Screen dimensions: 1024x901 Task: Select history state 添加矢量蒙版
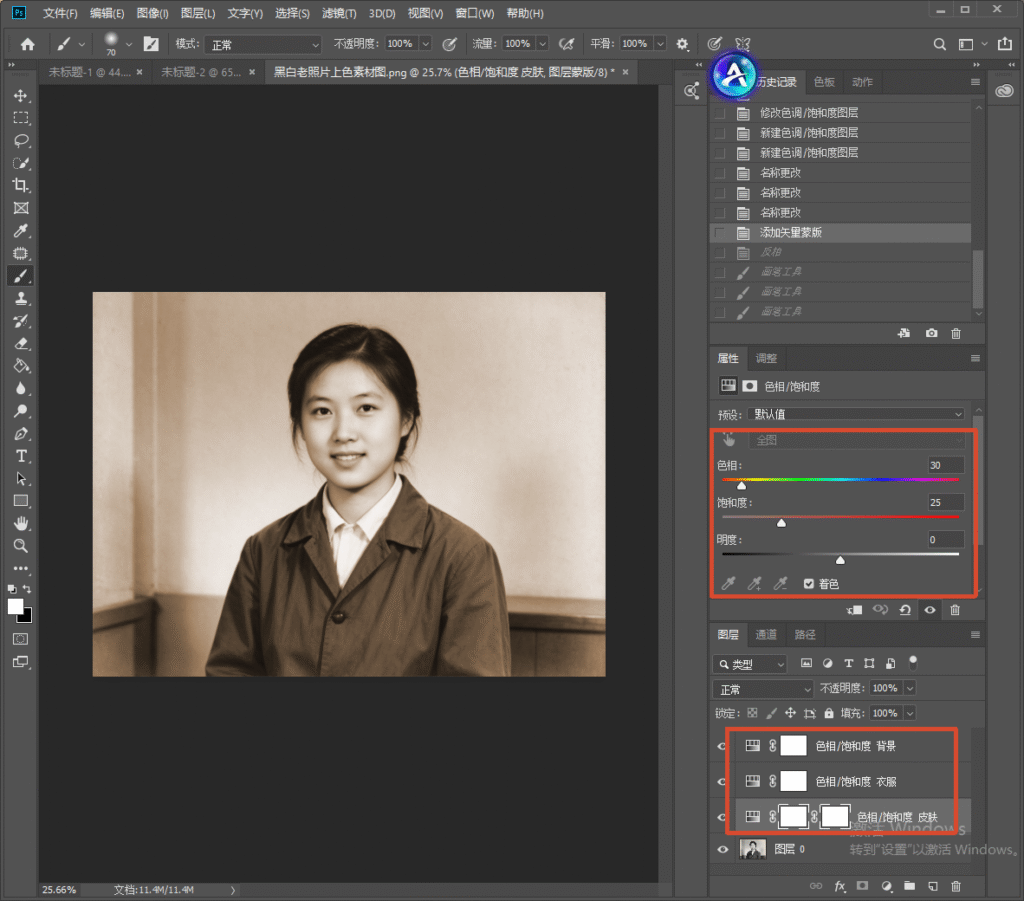pyautogui.click(x=840, y=232)
